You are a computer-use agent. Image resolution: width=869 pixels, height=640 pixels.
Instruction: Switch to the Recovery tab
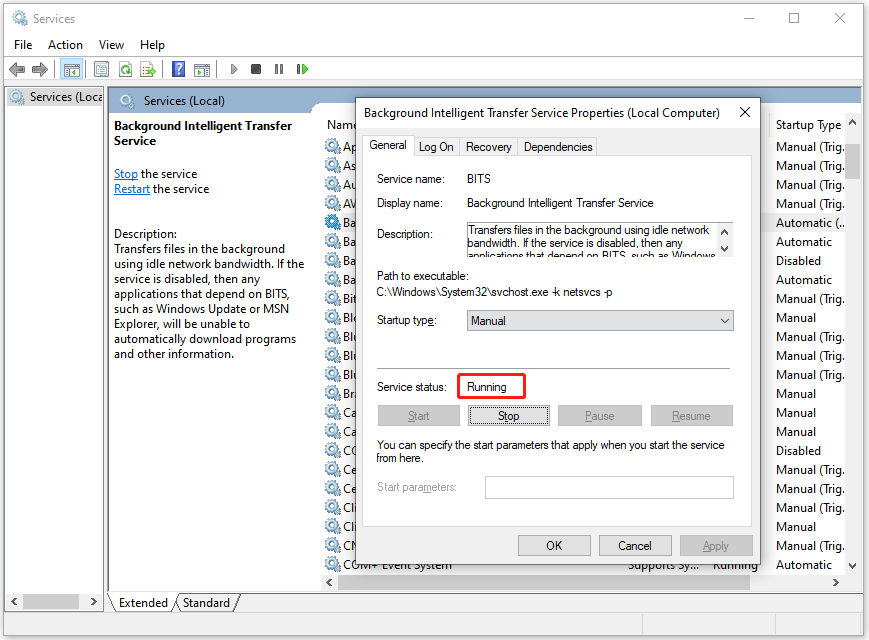pyautogui.click(x=488, y=147)
